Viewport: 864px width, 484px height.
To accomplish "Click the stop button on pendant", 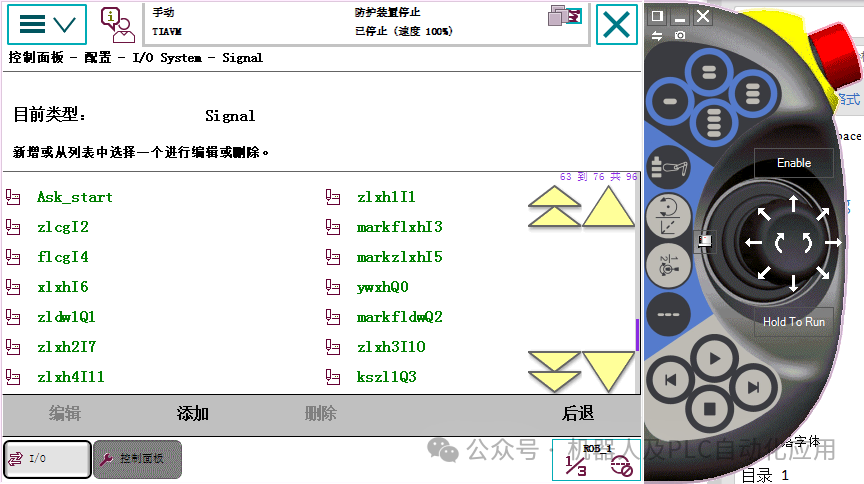I will tap(710, 409).
